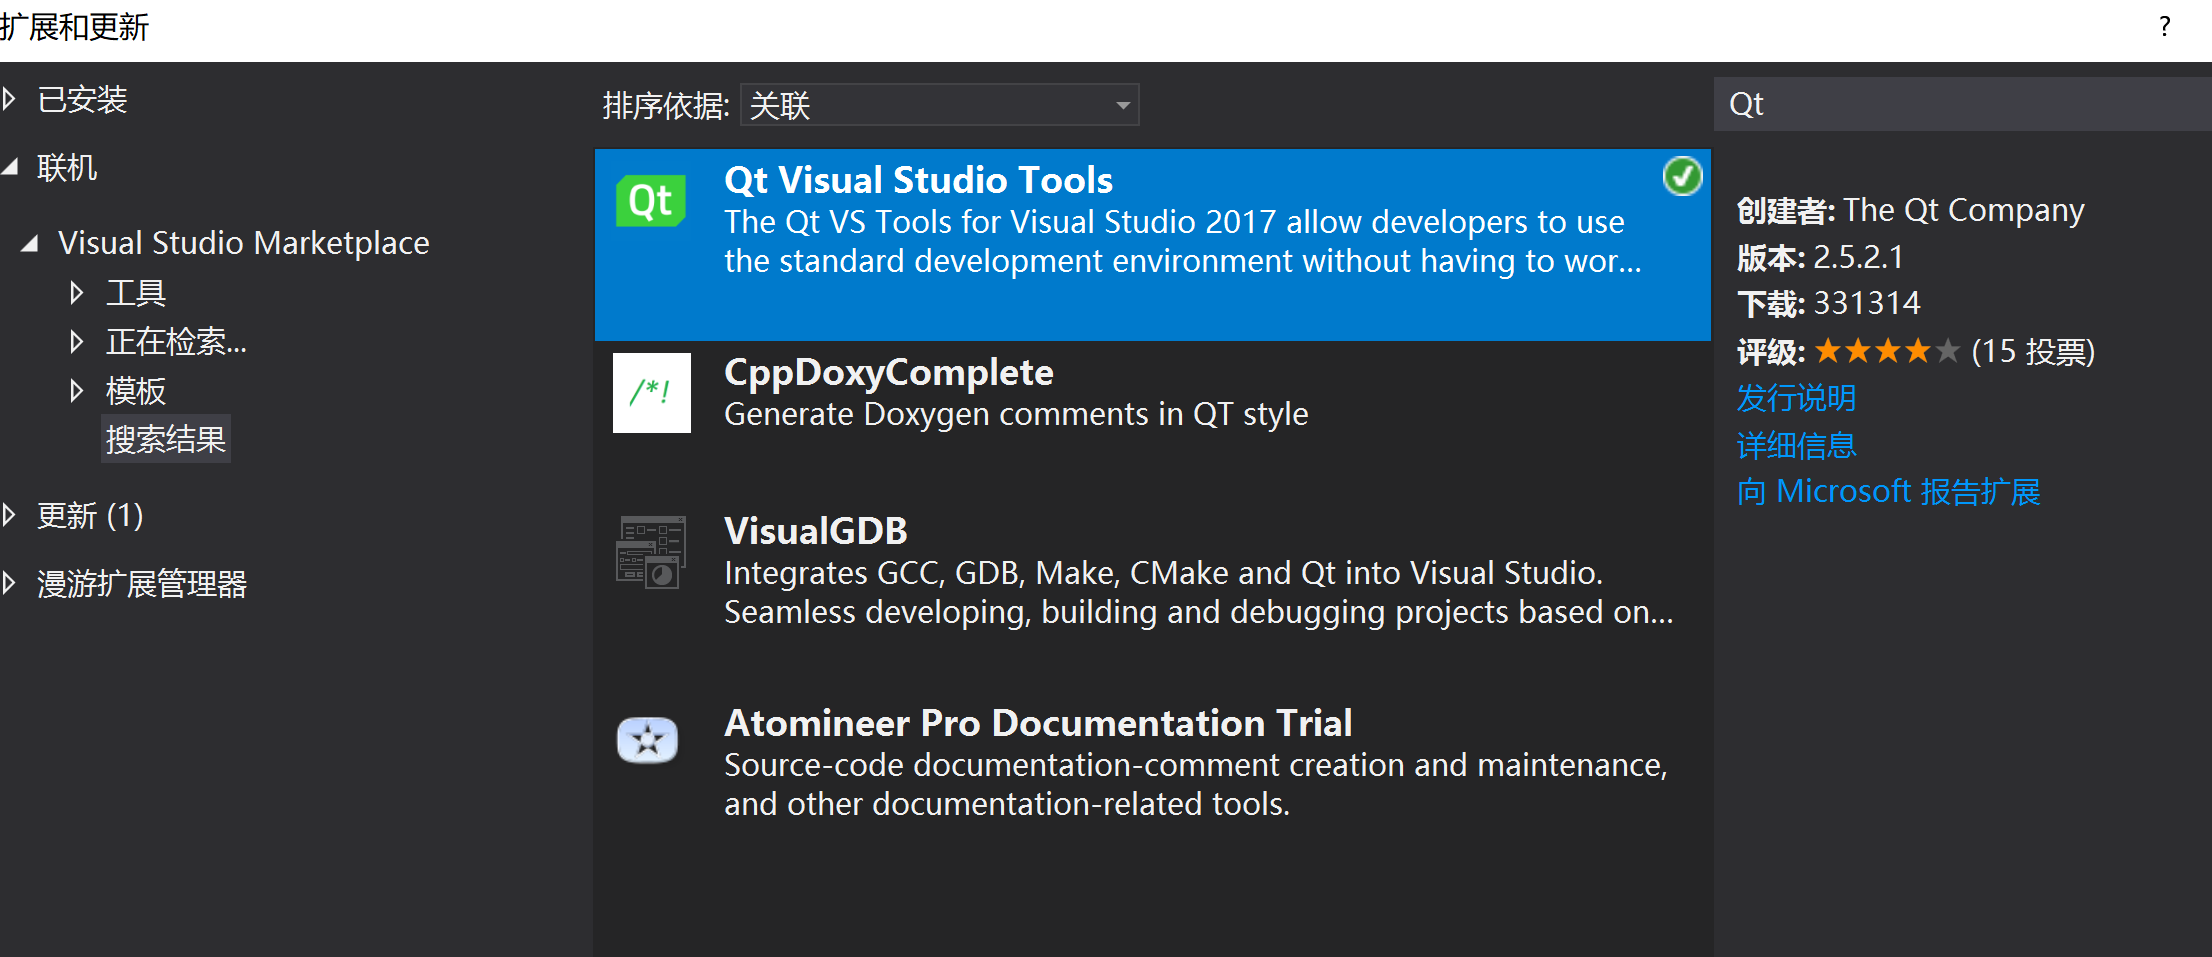The image size is (2212, 957).
Task: Expand the 工具 tree node arrow
Action: (x=77, y=293)
